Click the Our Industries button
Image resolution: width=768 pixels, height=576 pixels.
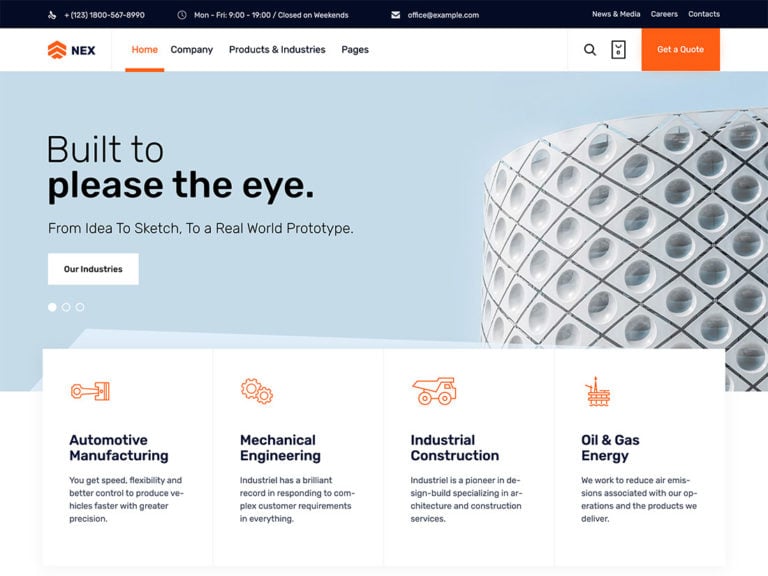point(93,269)
